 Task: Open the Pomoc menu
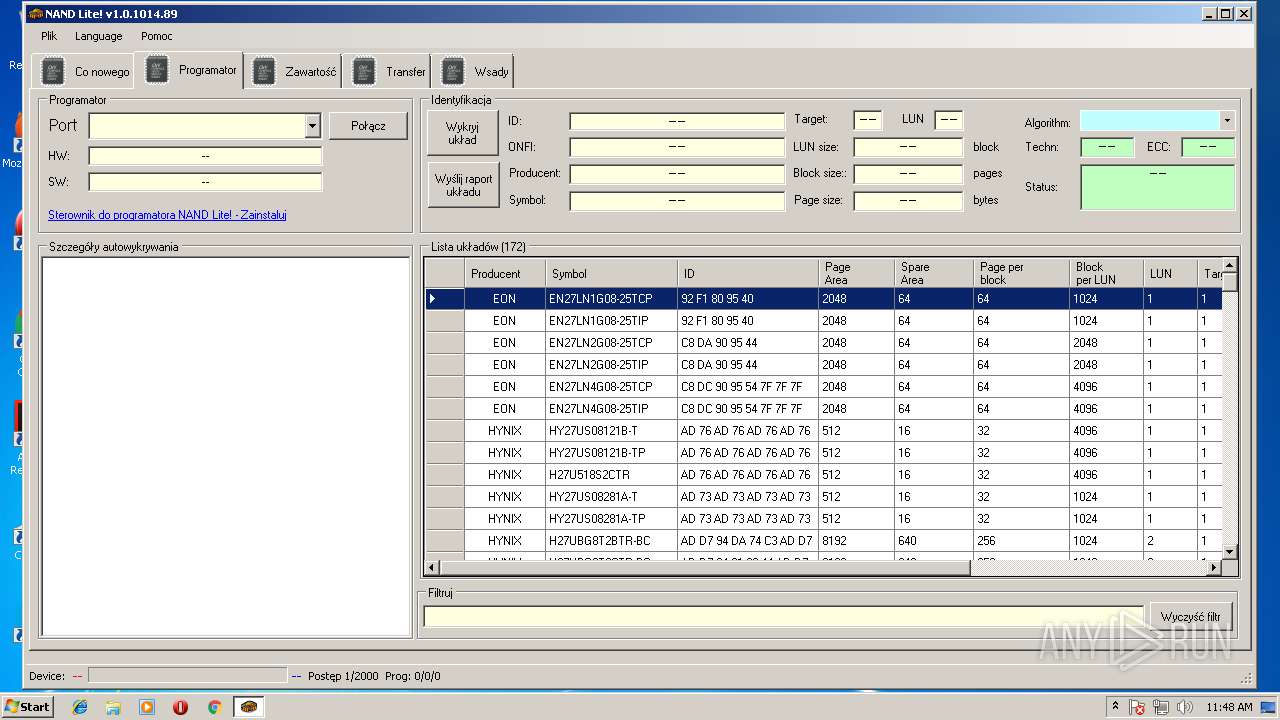point(157,36)
